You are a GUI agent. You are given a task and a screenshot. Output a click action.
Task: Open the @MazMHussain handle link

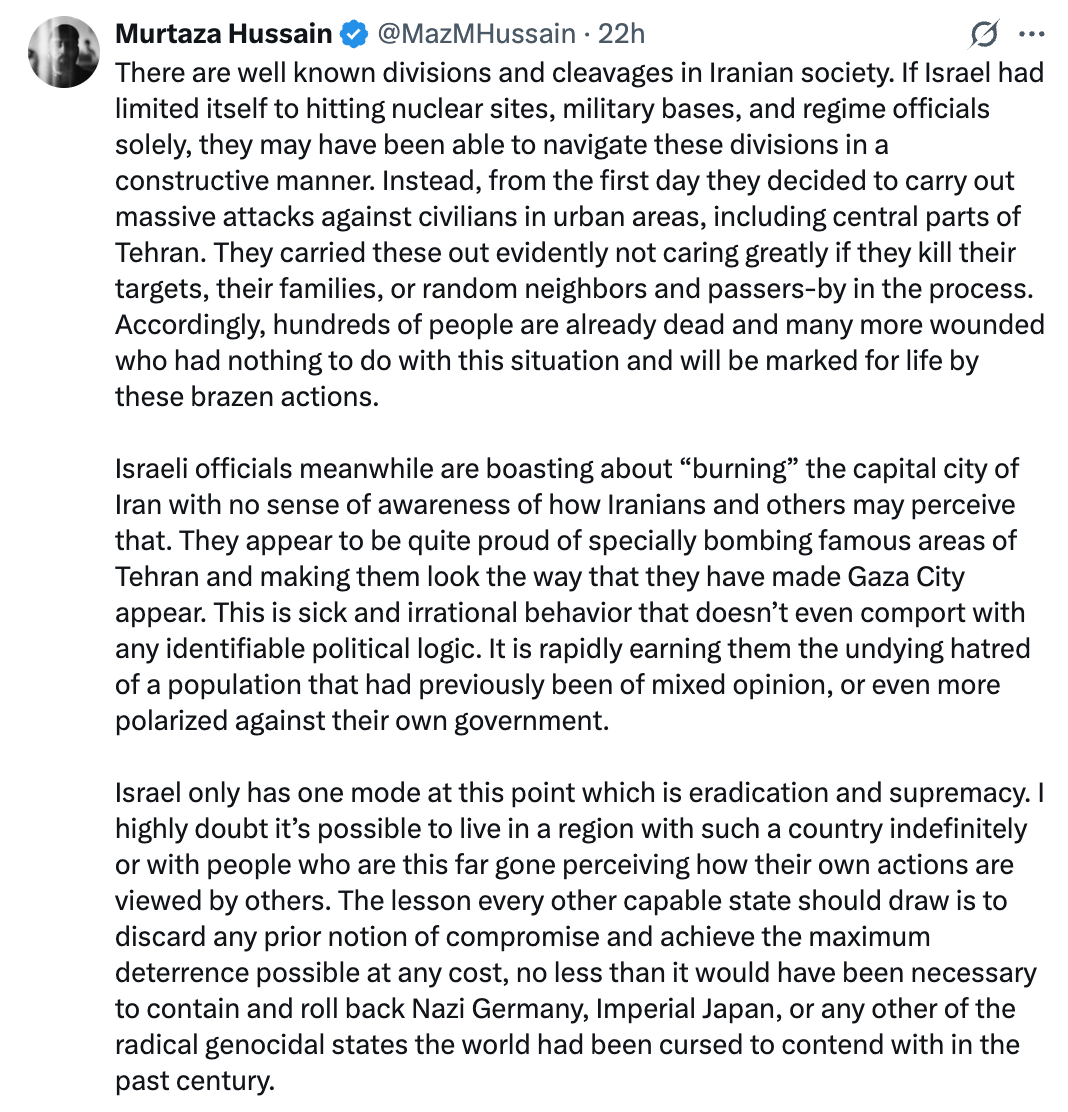click(476, 33)
